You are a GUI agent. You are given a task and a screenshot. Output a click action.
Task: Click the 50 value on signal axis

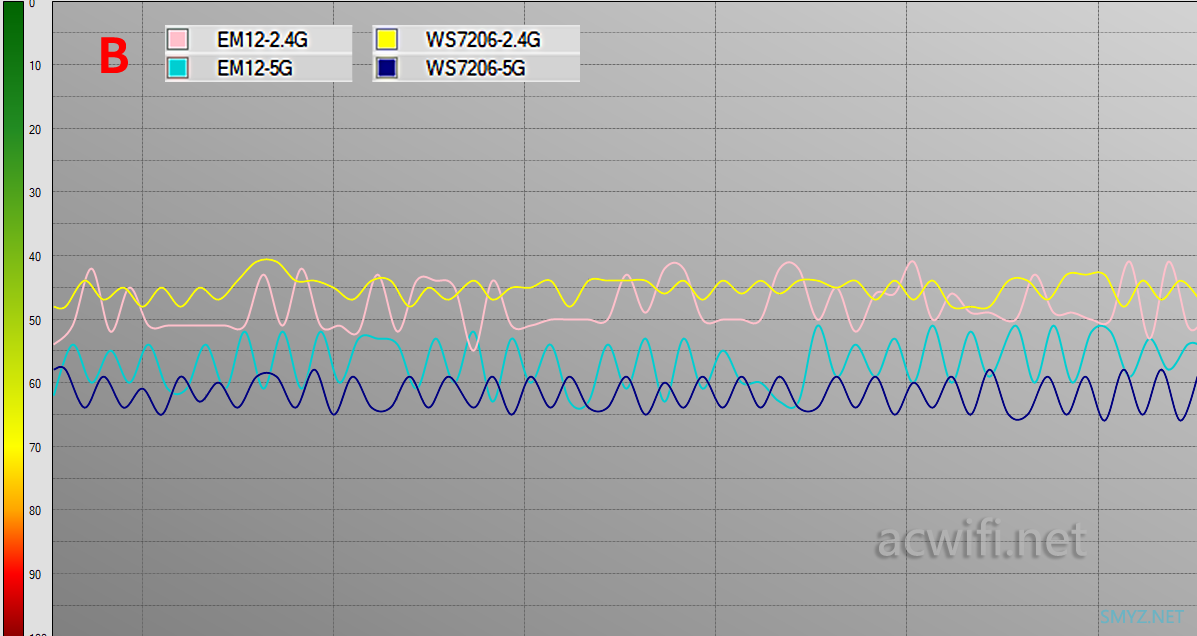coord(36,320)
